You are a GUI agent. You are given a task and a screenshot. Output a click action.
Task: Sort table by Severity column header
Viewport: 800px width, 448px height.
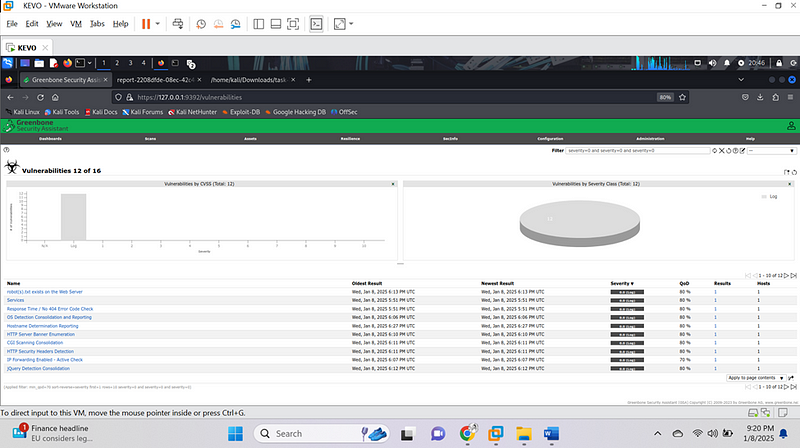622,283
